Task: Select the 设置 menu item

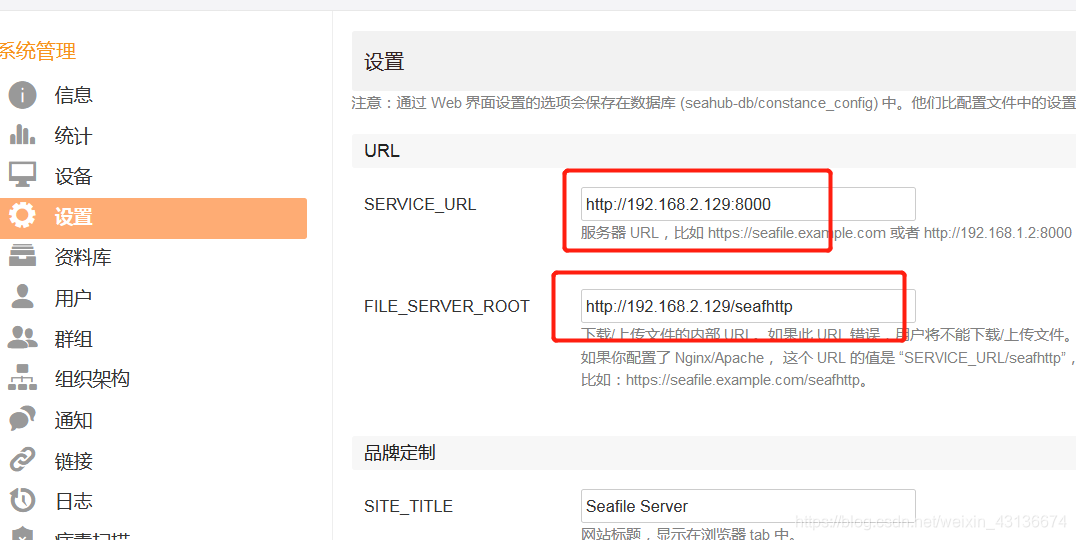Action: [154, 218]
